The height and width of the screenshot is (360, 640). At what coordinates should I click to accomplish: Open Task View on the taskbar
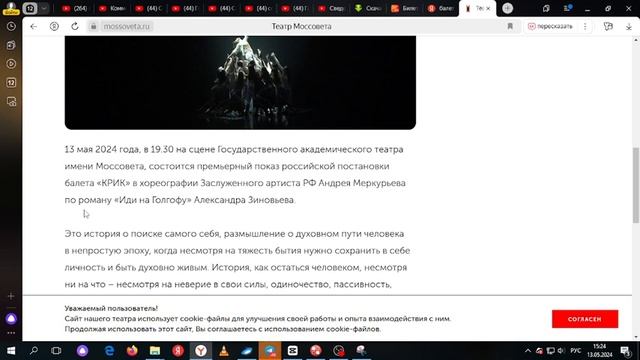coord(56,351)
